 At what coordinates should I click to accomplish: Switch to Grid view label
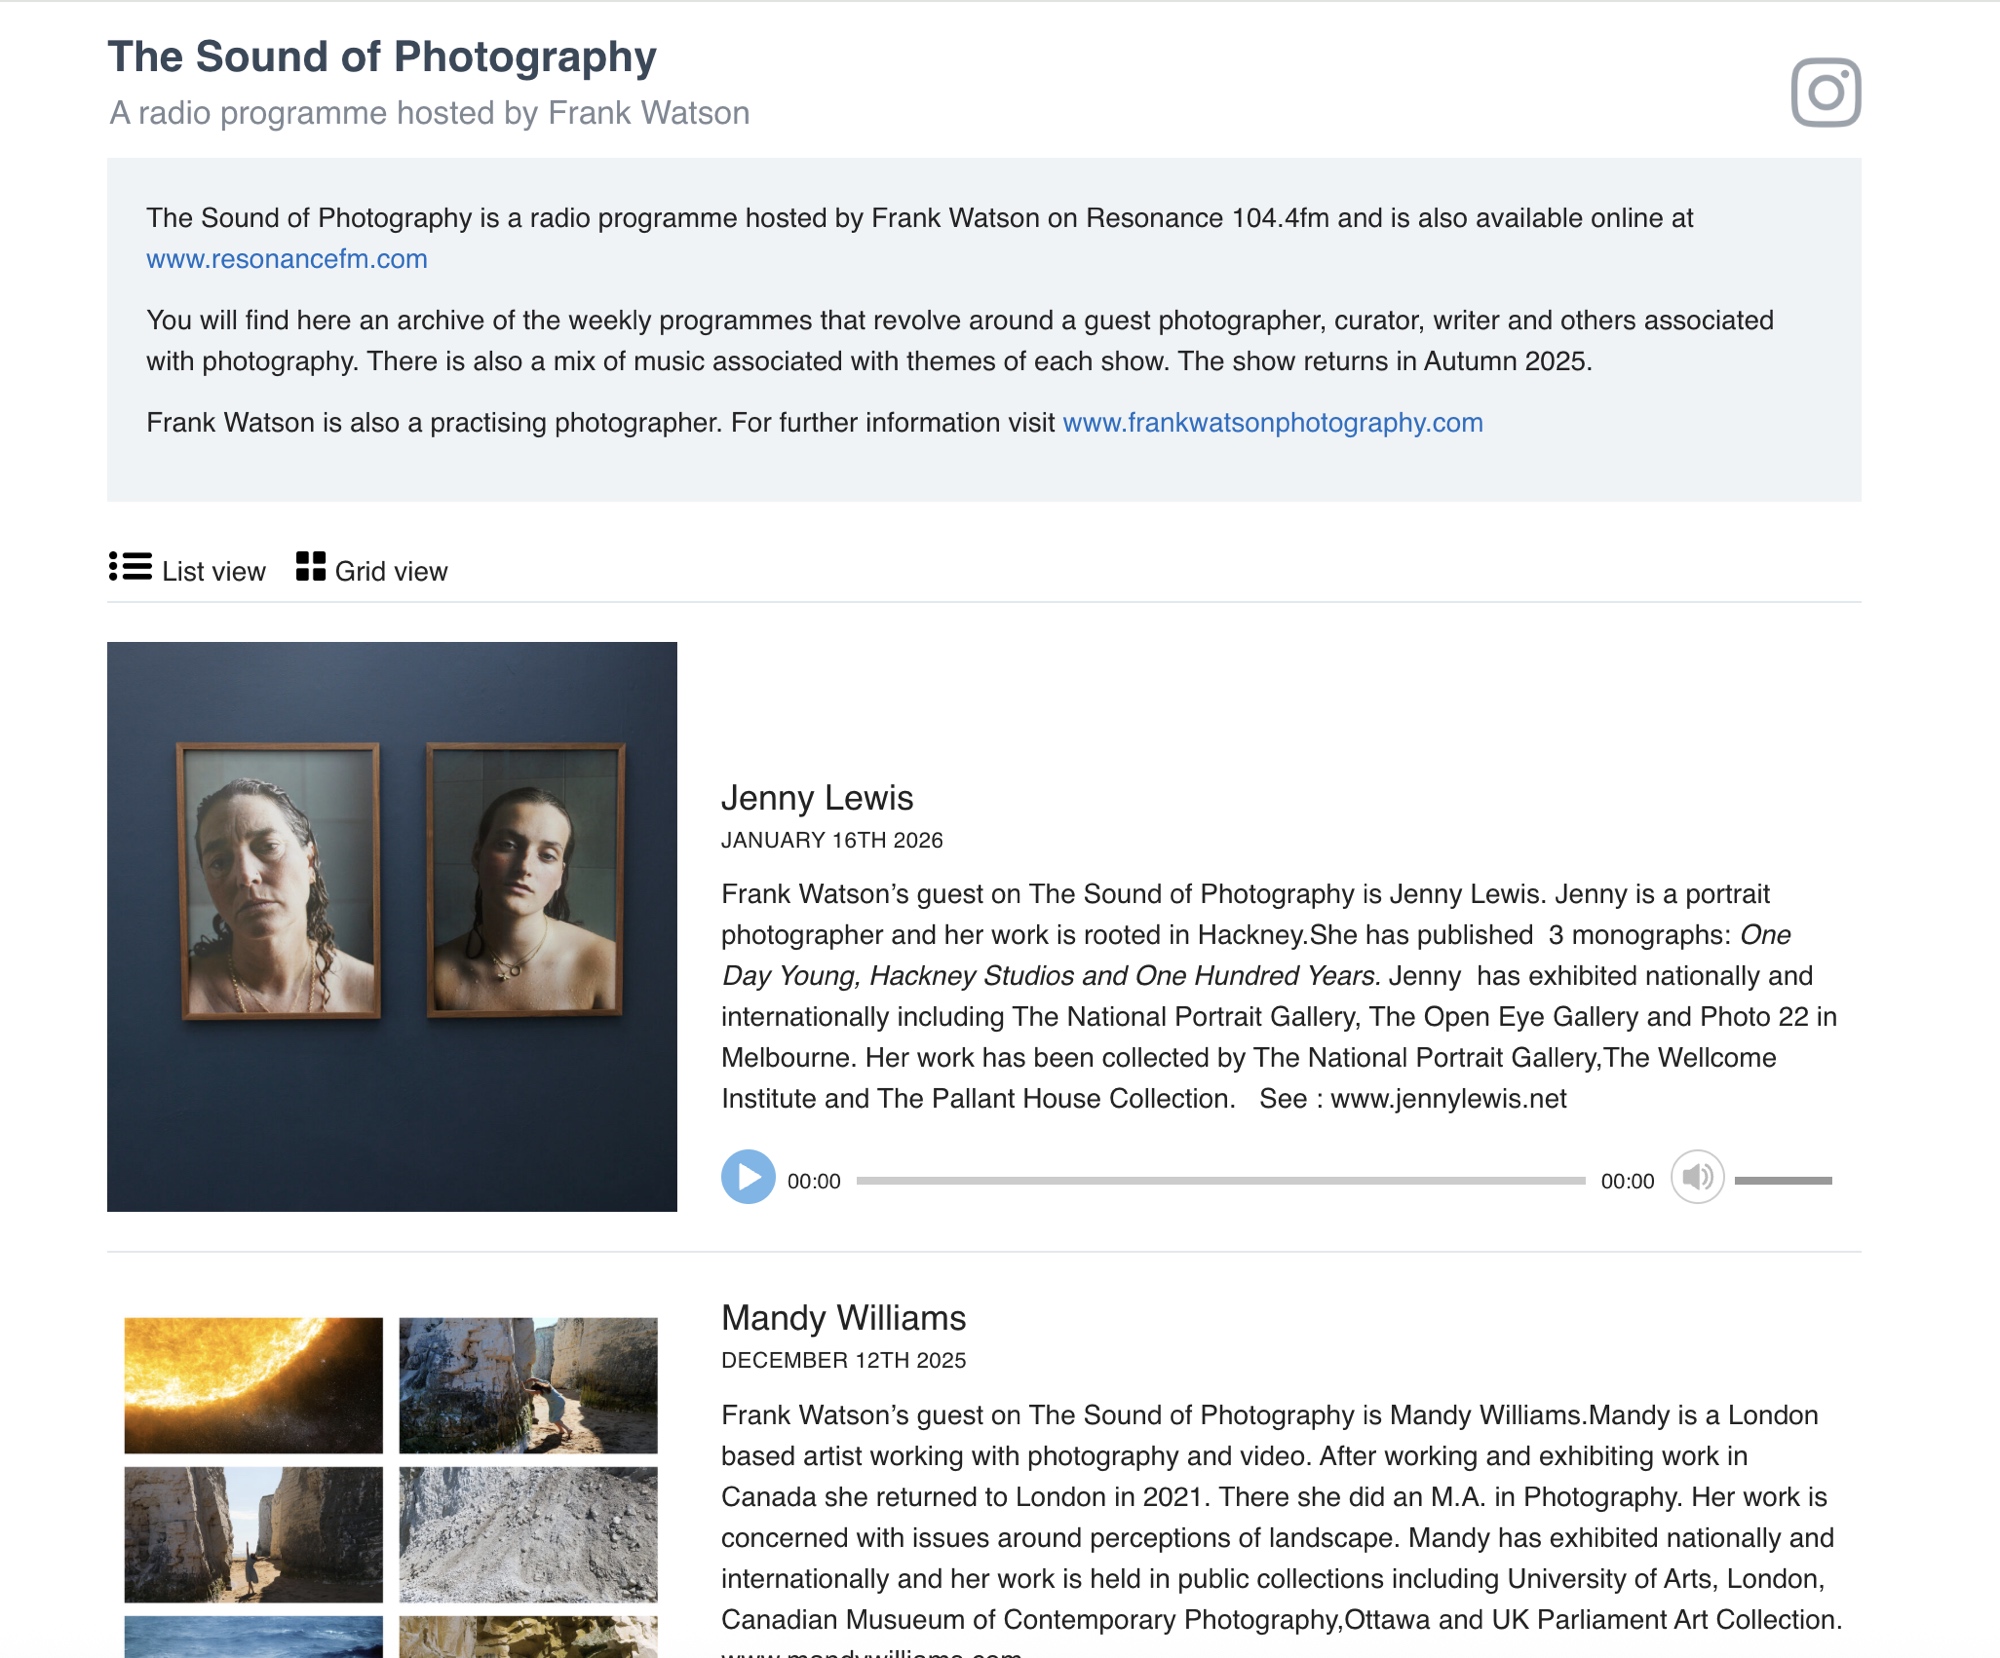(x=391, y=571)
